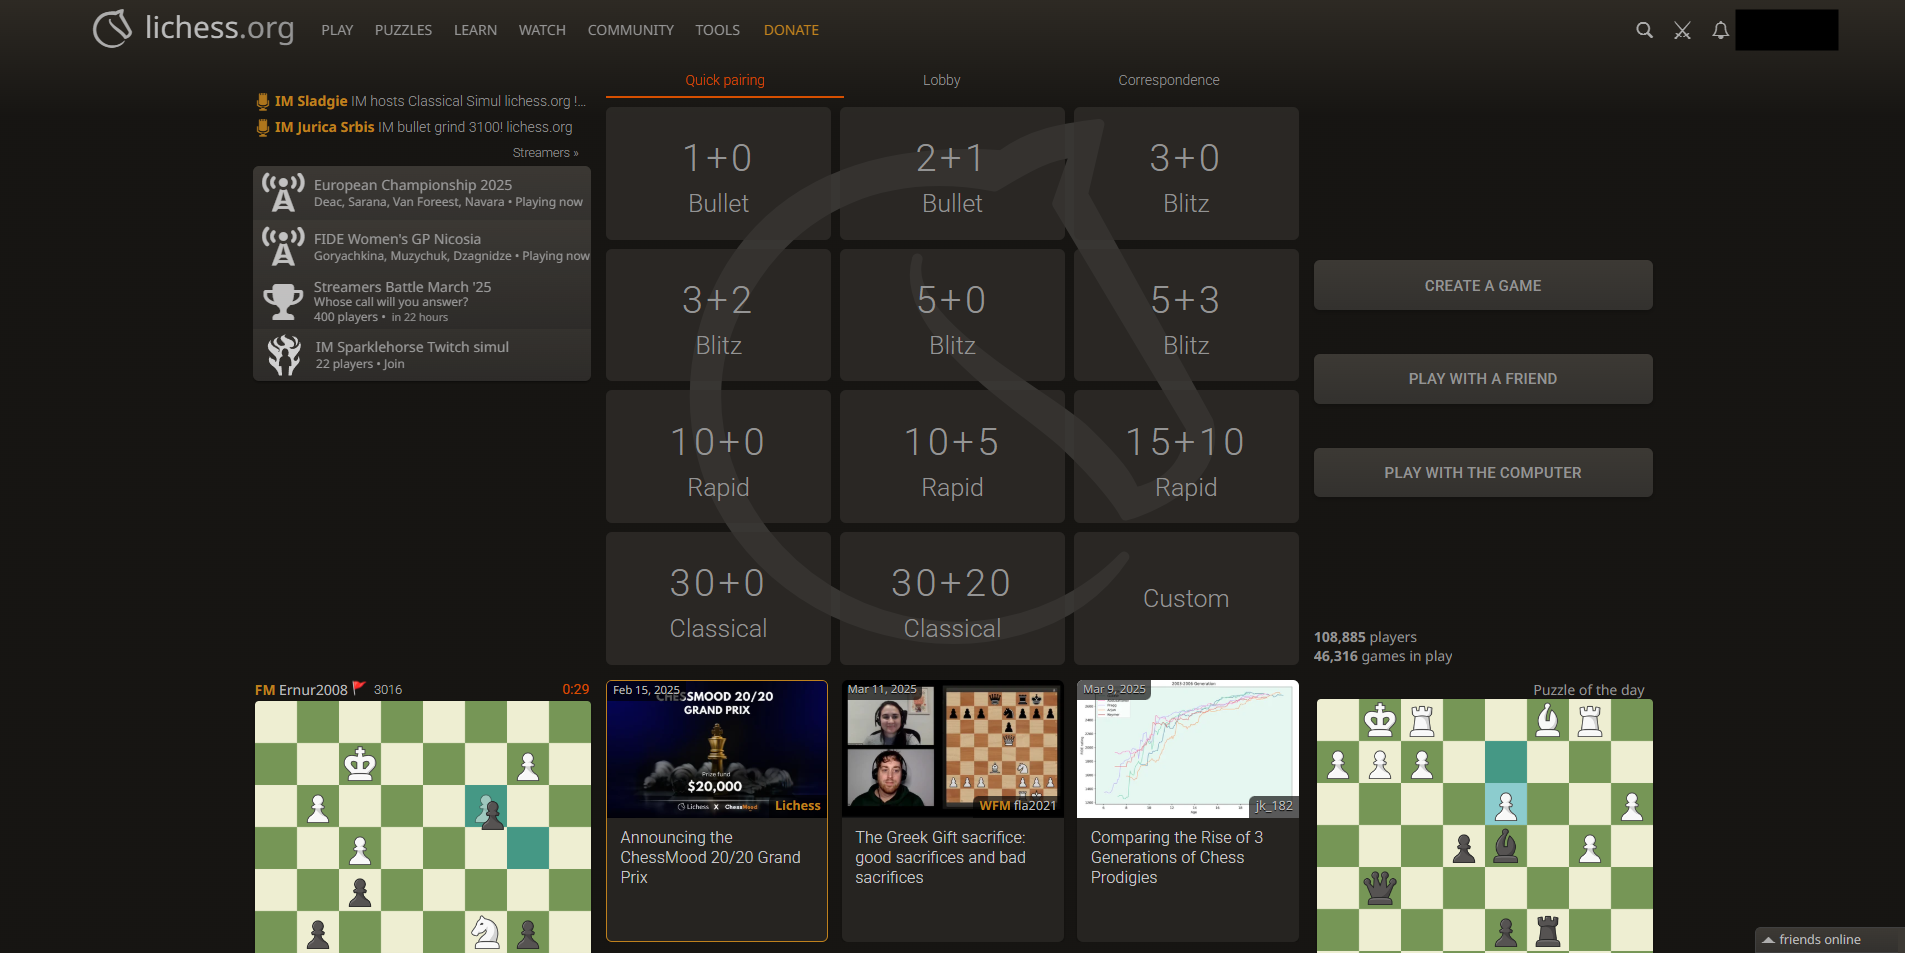The width and height of the screenshot is (1905, 953).
Task: Click PLAY WITH A FRIEND button
Action: click(1483, 379)
